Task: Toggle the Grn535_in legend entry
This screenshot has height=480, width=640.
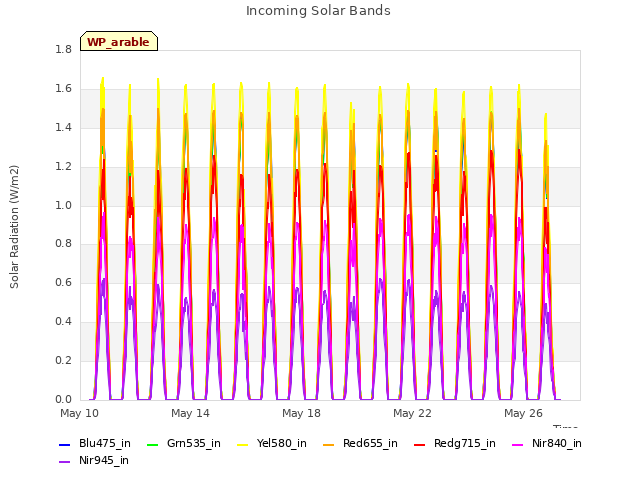Action: click(184, 444)
